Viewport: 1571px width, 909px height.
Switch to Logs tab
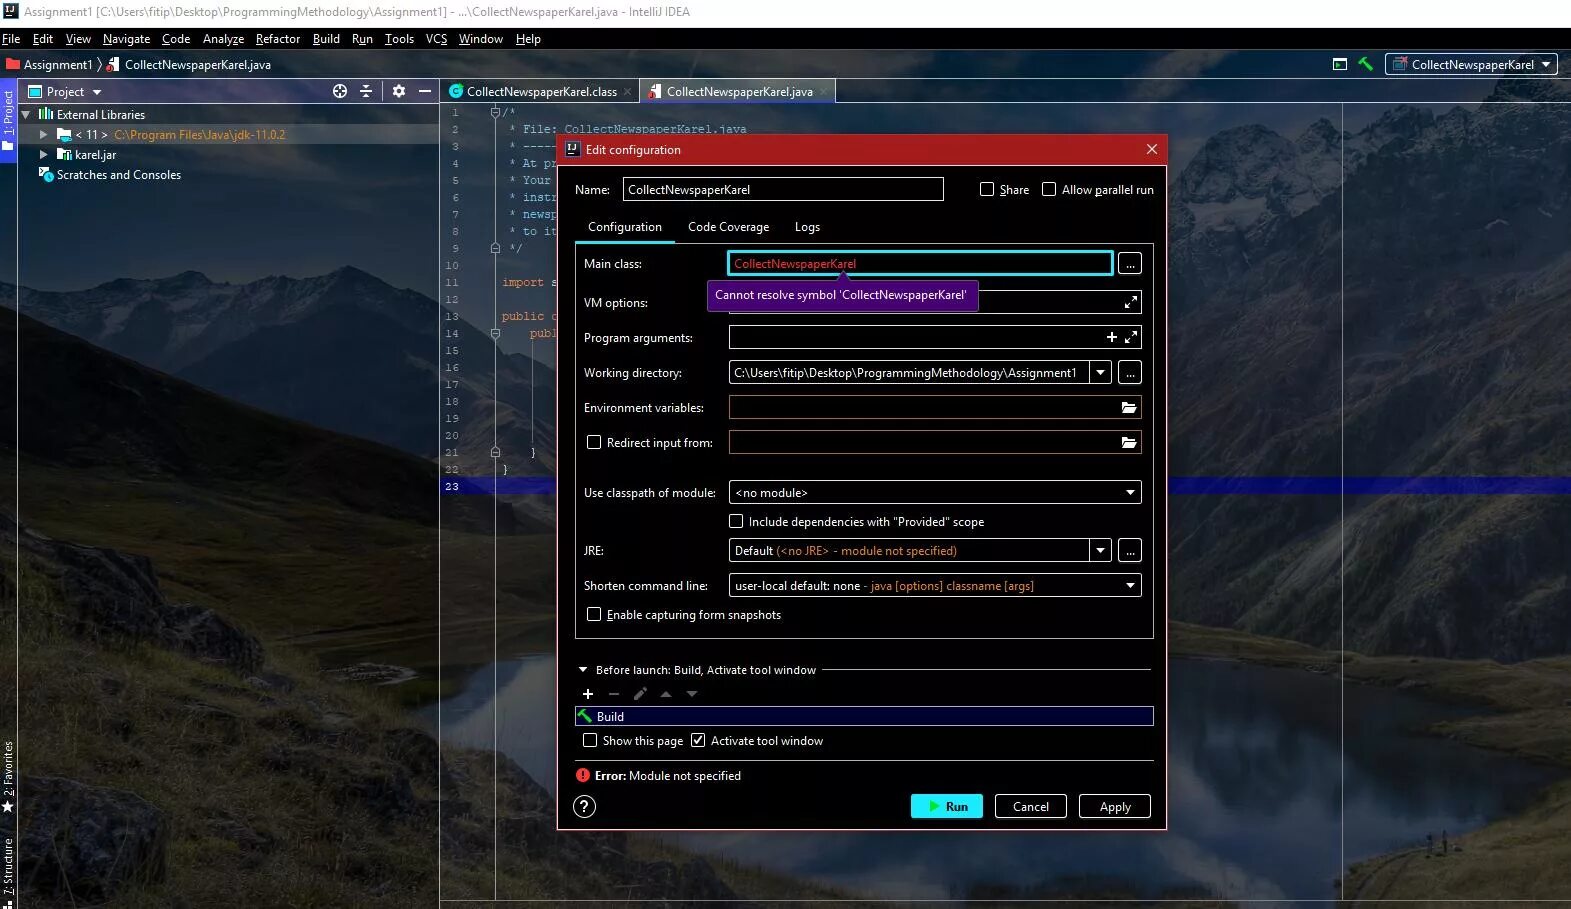click(x=807, y=227)
